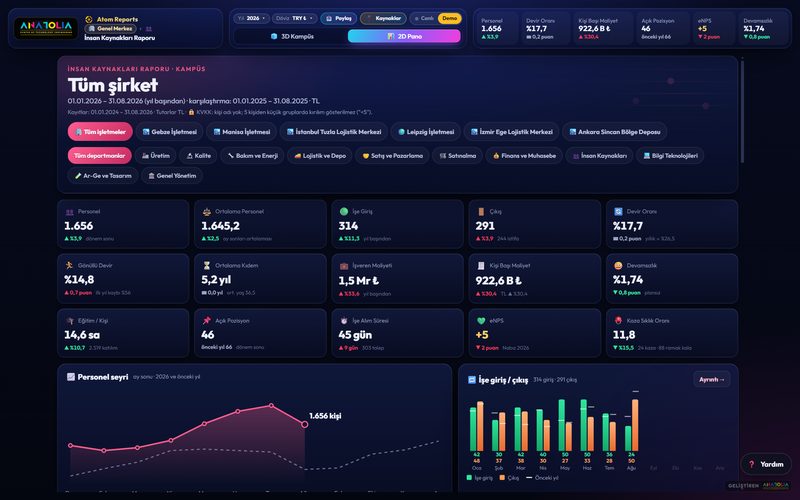Click the Personel seyri chart icon
This screenshot has width=800, height=500.
[71, 377]
